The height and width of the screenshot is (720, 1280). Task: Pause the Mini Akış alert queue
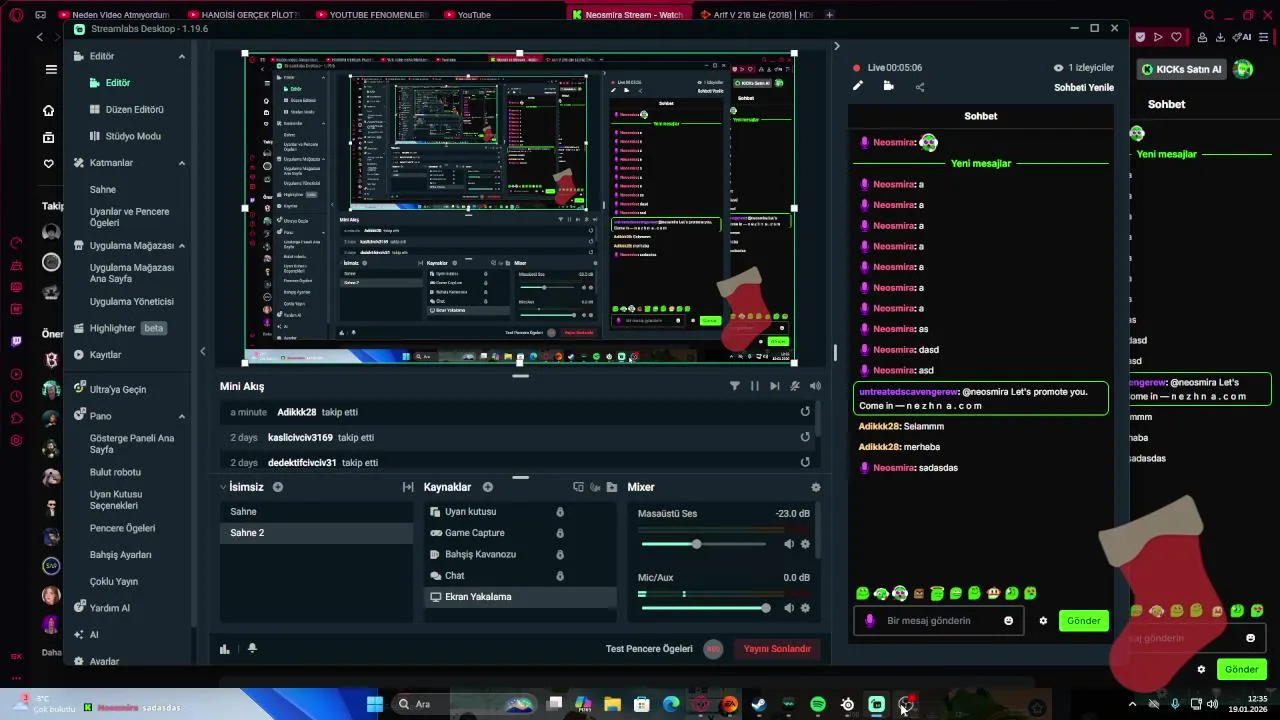(755, 386)
